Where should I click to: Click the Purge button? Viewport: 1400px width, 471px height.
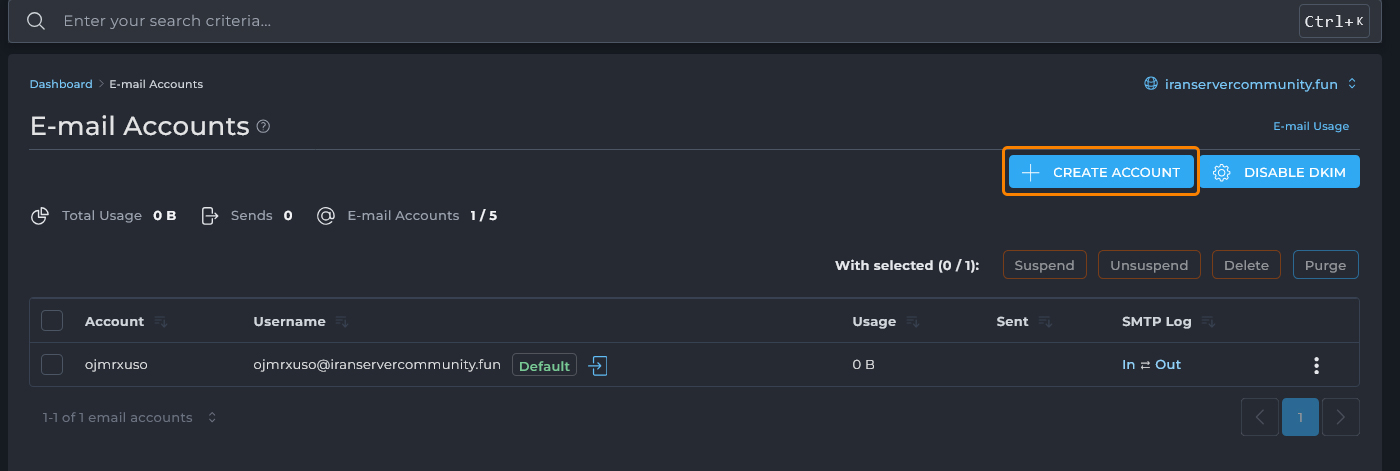pos(1325,265)
